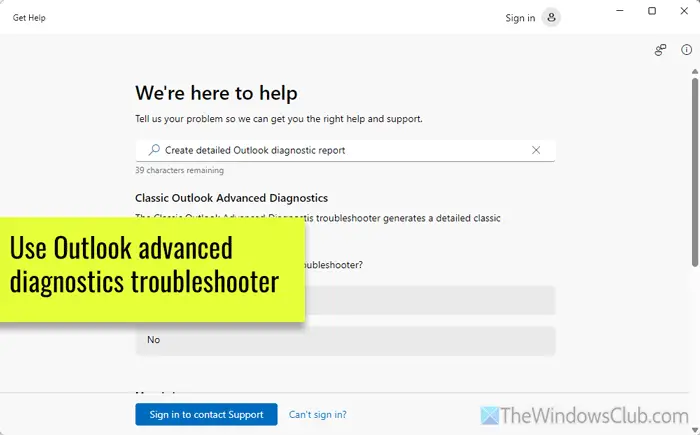Click the Classic Outlook Advanced Diagnostics heading
The image size is (700, 435).
point(231,198)
